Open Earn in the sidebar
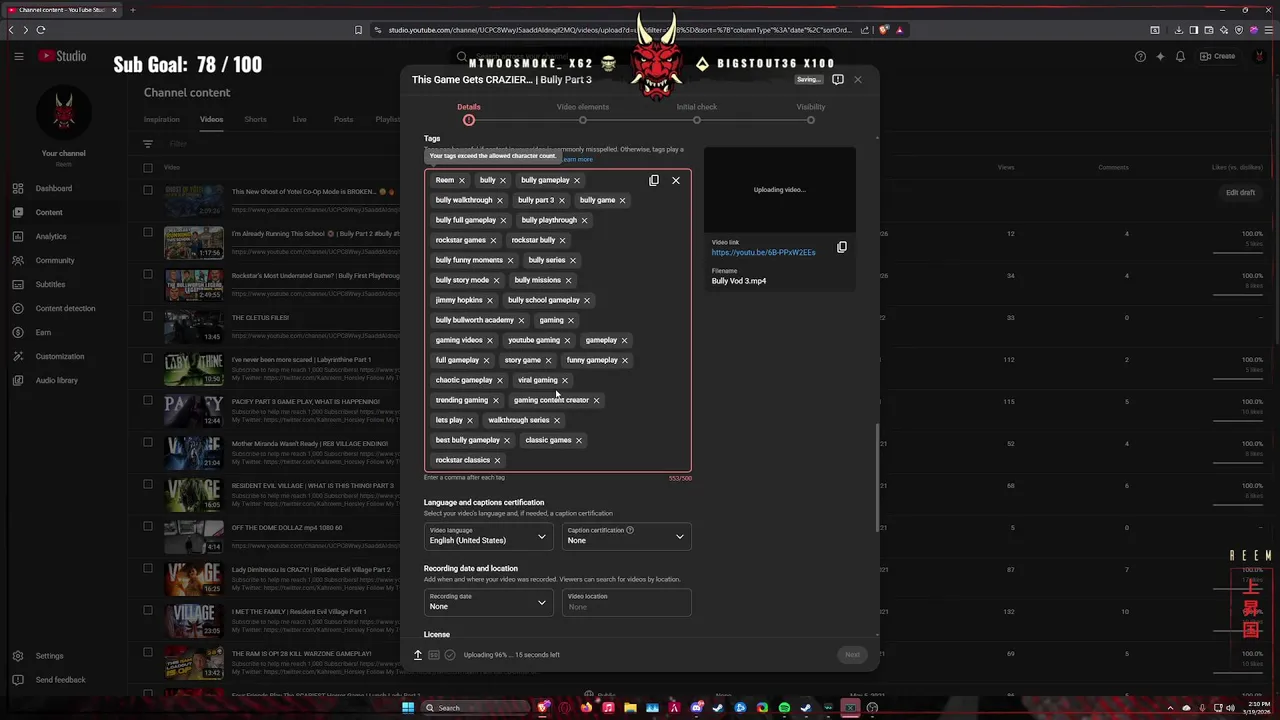The height and width of the screenshot is (720, 1280). 64,332
